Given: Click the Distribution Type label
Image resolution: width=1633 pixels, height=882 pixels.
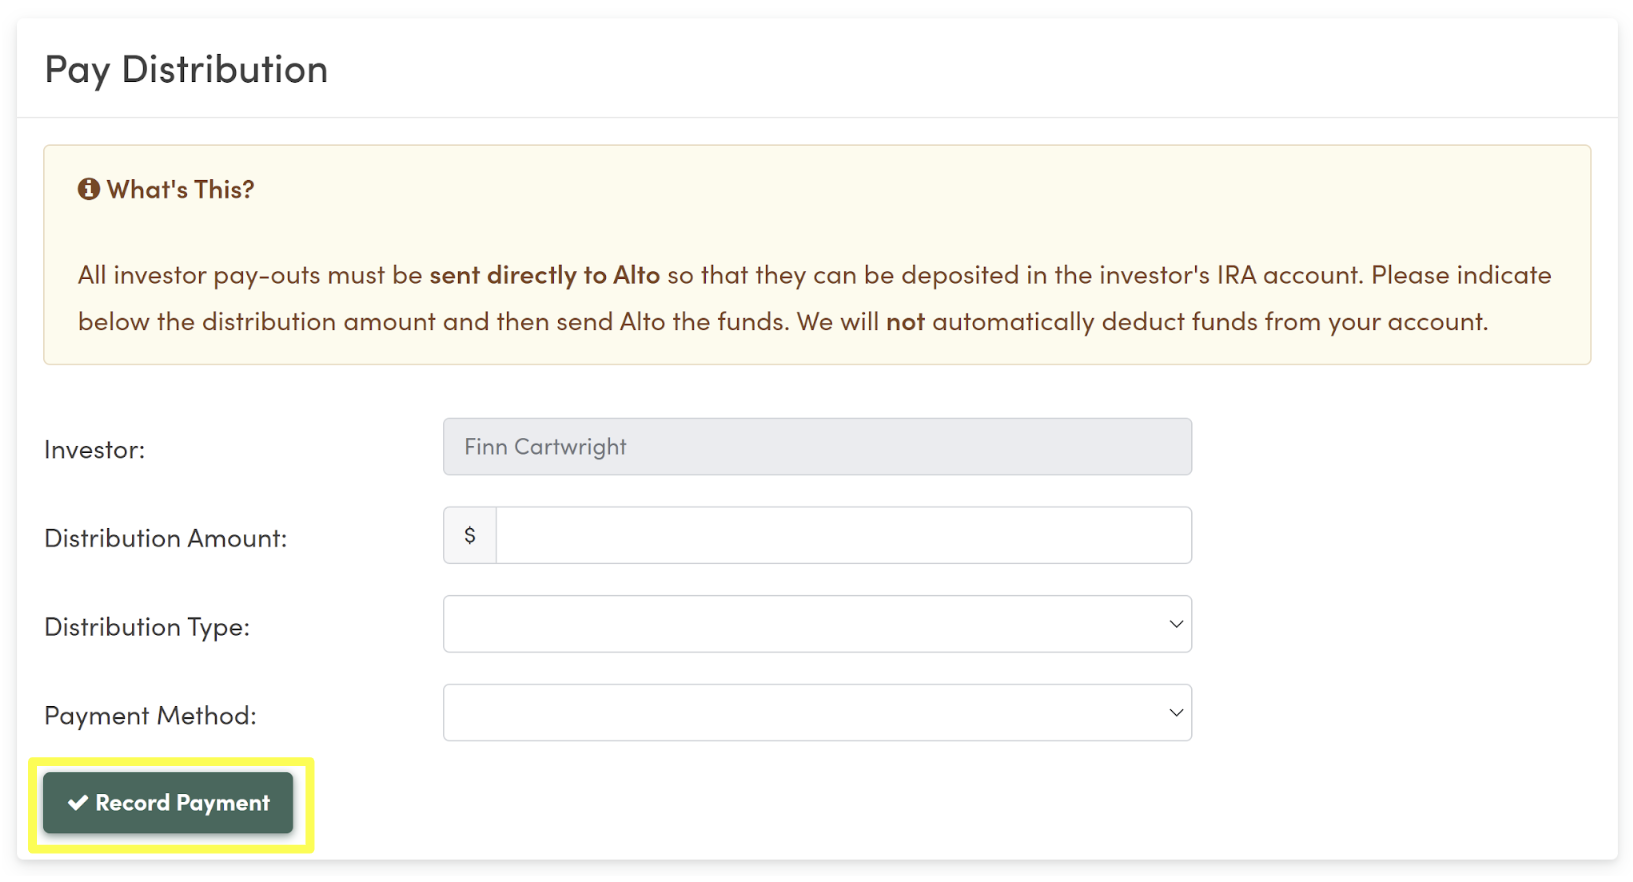Looking at the screenshot, I should tap(147, 627).
